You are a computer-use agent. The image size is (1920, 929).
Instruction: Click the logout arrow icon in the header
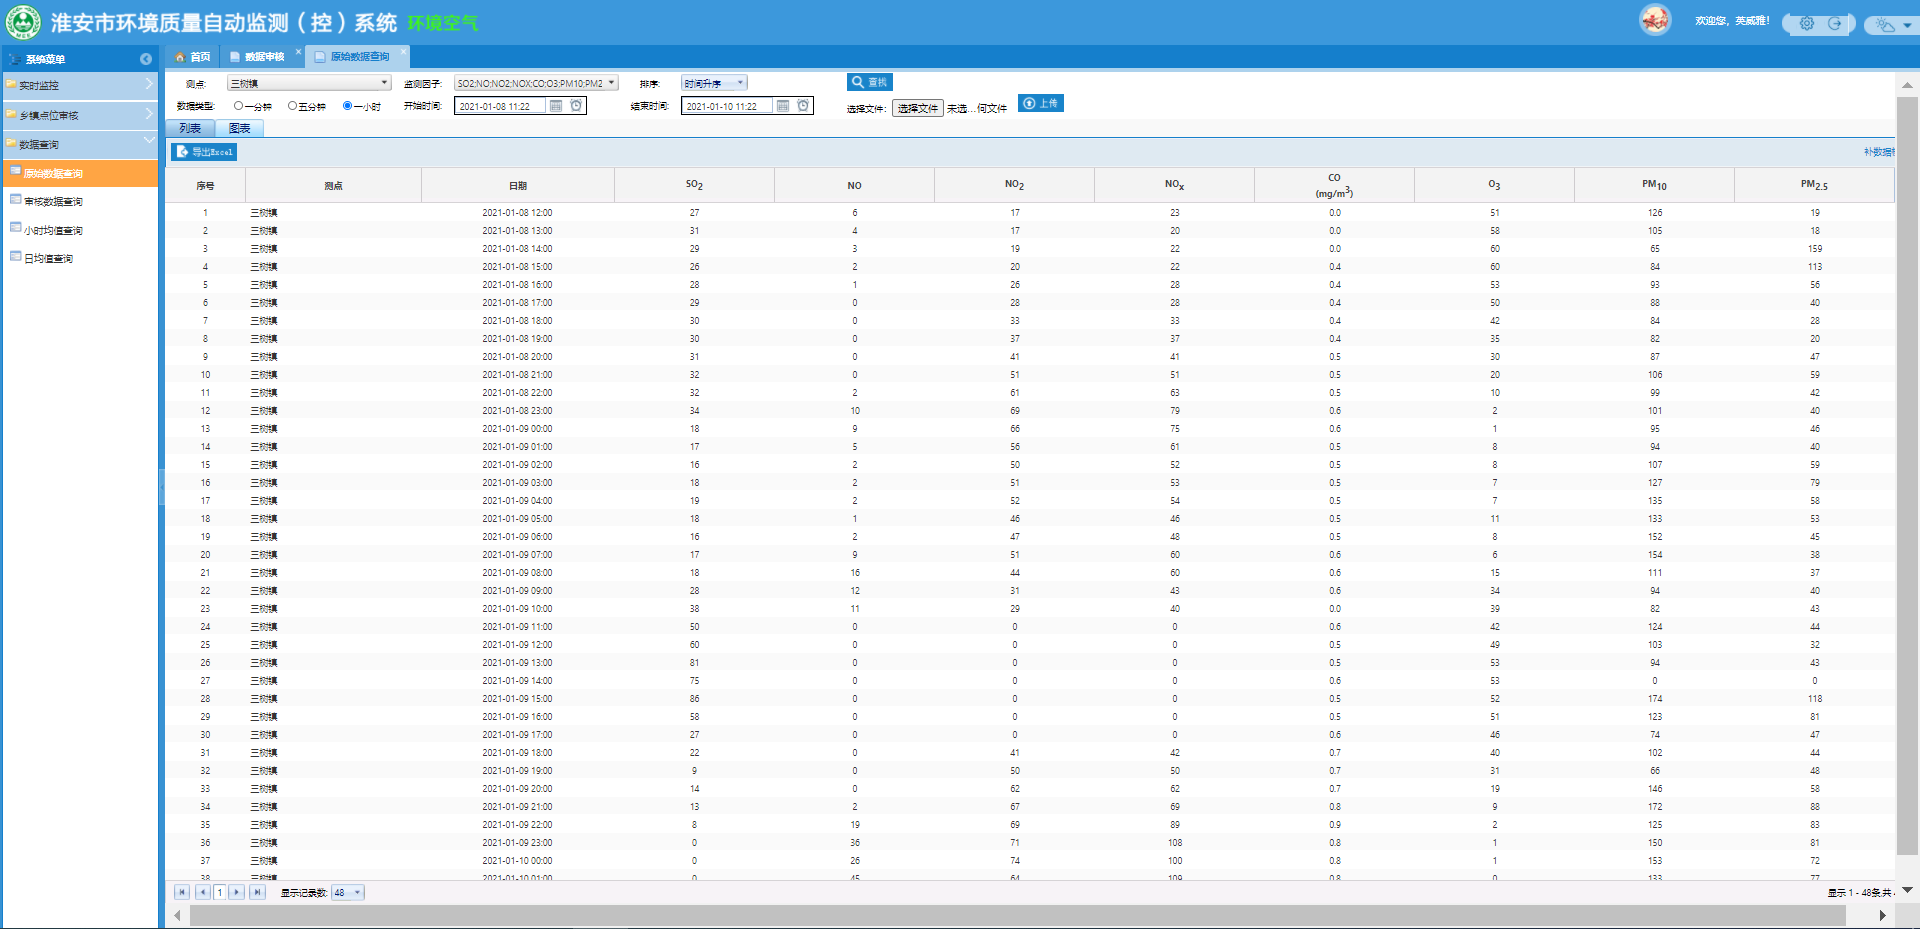(1835, 24)
